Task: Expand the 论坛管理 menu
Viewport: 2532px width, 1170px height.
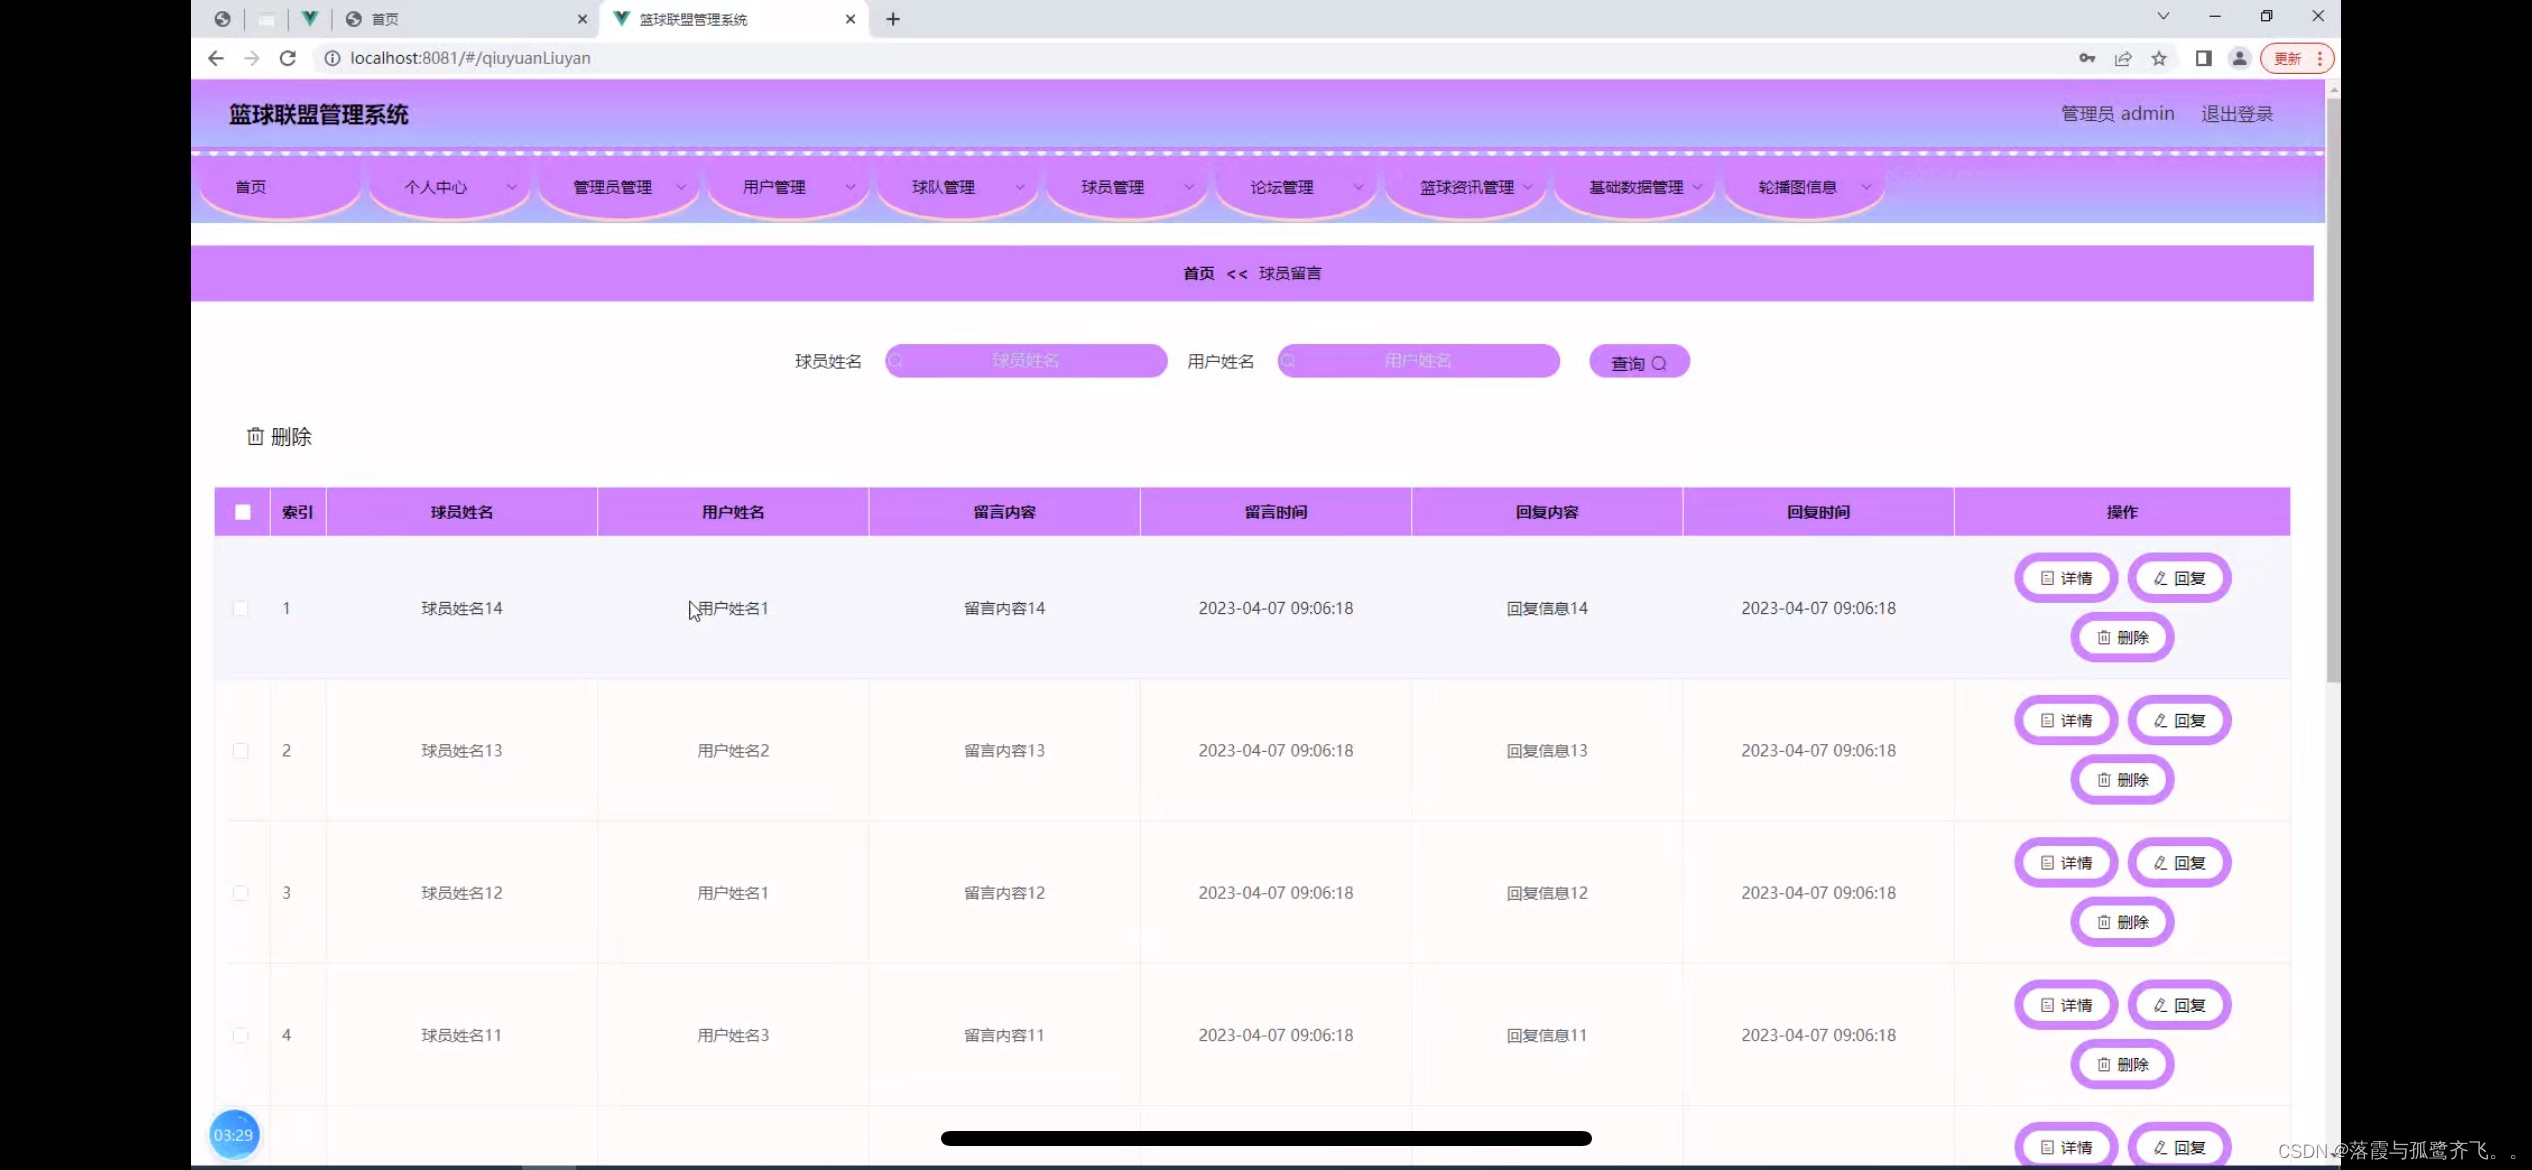Action: coord(1295,187)
